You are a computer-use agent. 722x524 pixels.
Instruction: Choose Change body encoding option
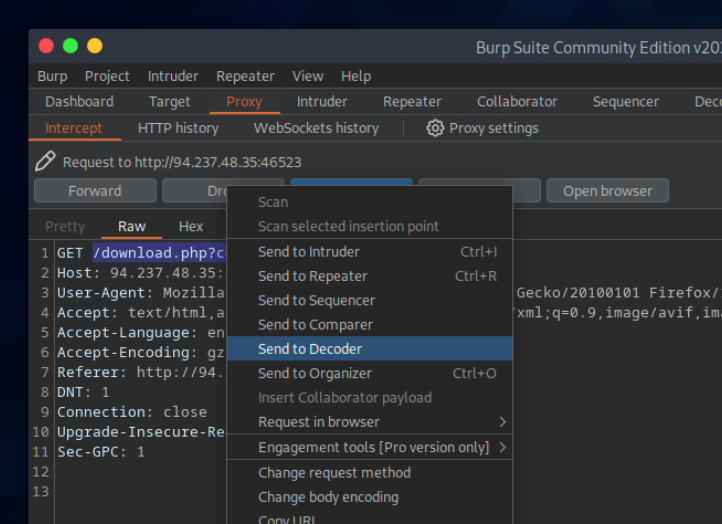[328, 497]
